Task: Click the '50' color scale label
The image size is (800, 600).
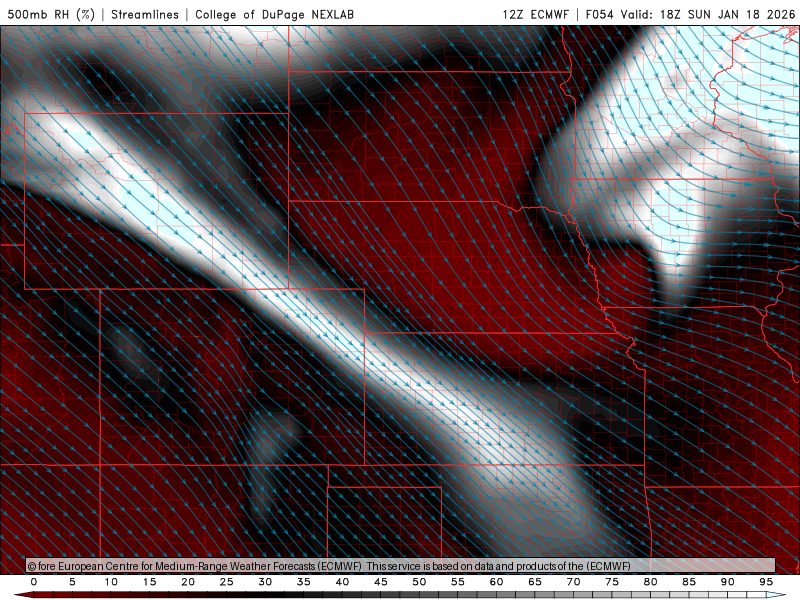Action: (x=419, y=582)
